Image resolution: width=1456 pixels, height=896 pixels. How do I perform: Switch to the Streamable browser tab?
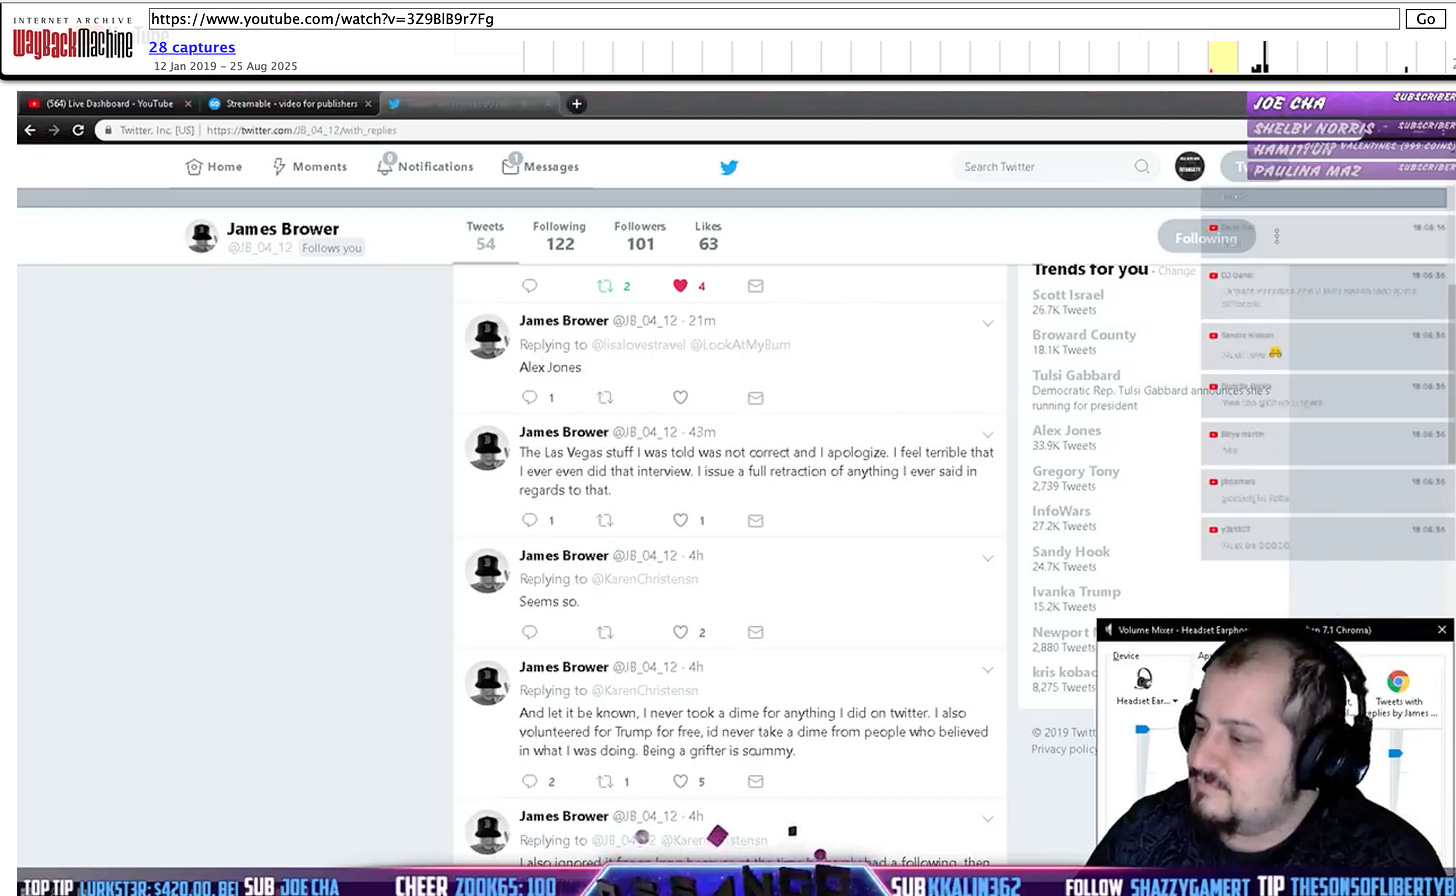290,104
